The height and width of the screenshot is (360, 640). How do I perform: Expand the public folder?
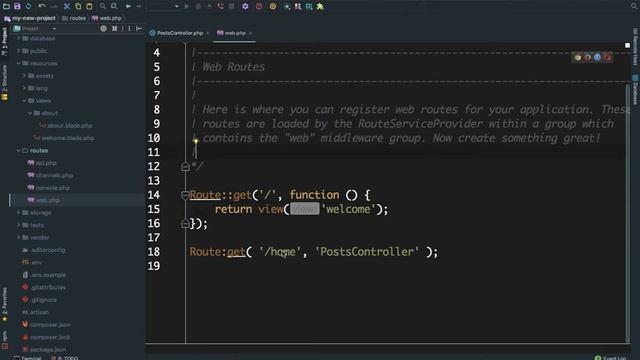click(x=18, y=51)
